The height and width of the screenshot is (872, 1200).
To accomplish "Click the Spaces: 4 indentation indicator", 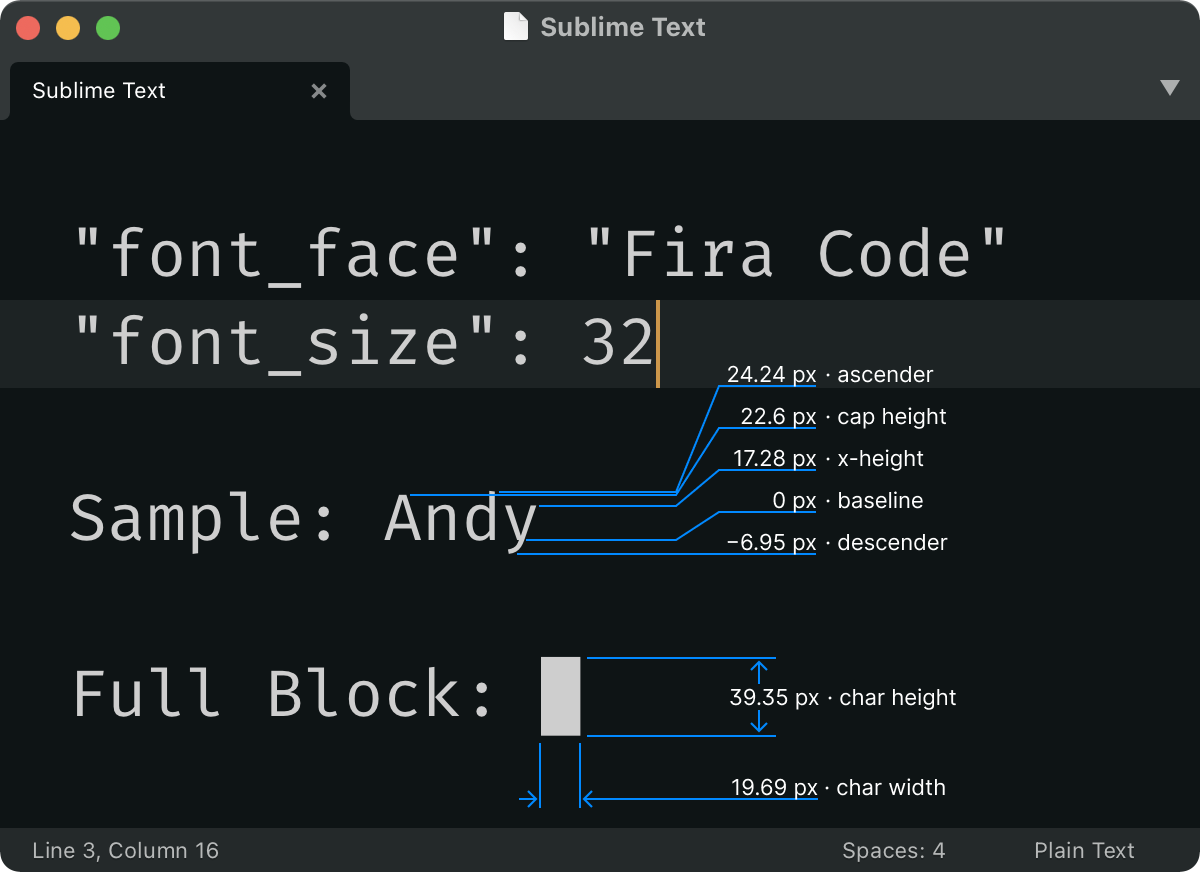I will pyautogui.click(x=893, y=850).
